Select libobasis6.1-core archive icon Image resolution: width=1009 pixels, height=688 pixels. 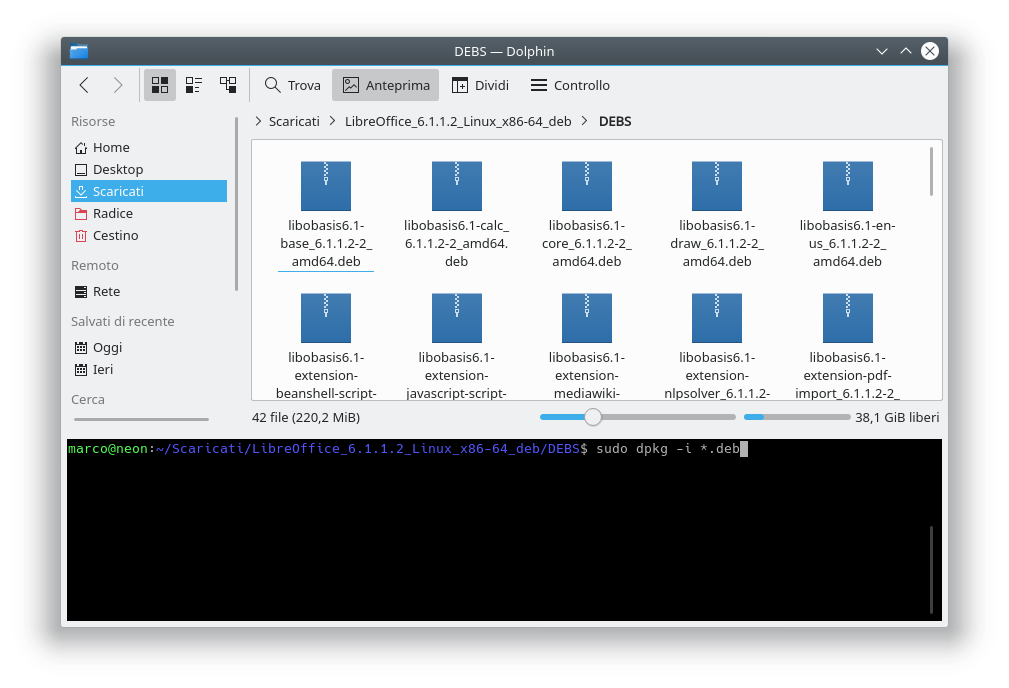[x=587, y=186]
